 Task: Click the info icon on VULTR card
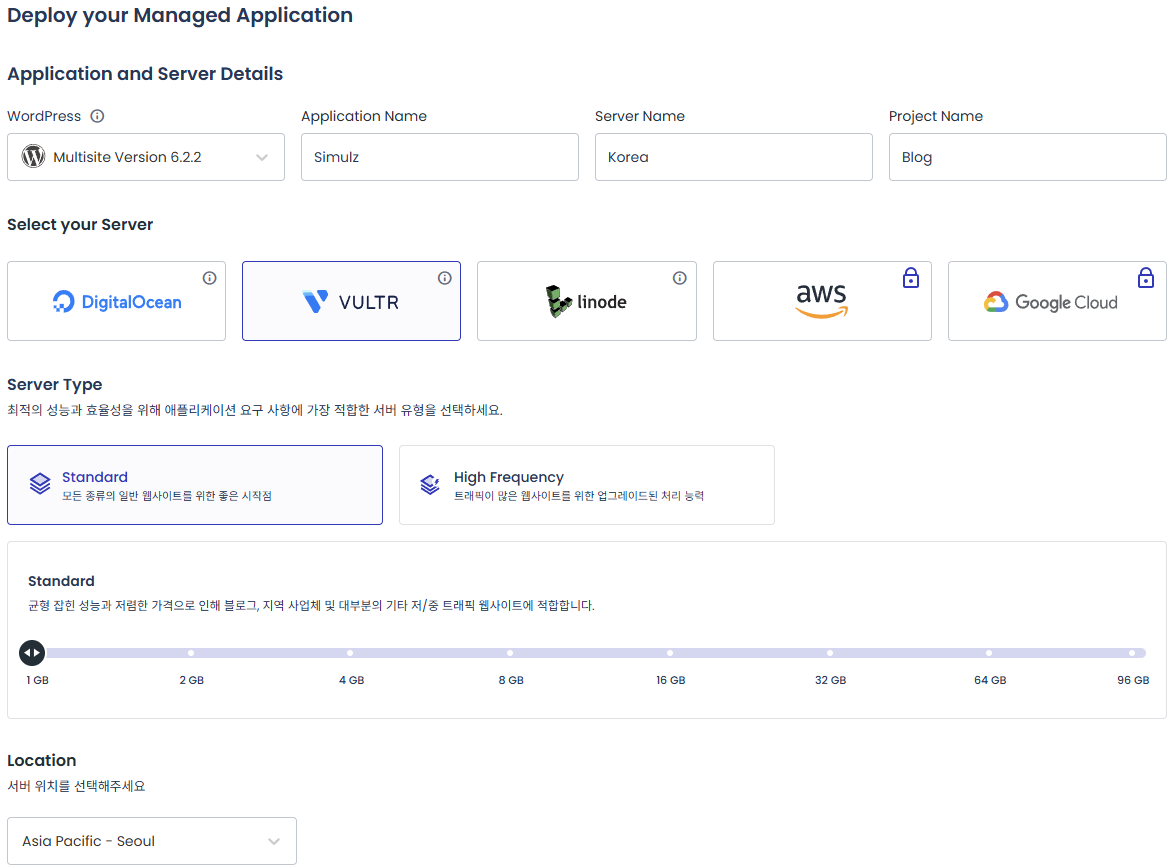click(x=445, y=278)
